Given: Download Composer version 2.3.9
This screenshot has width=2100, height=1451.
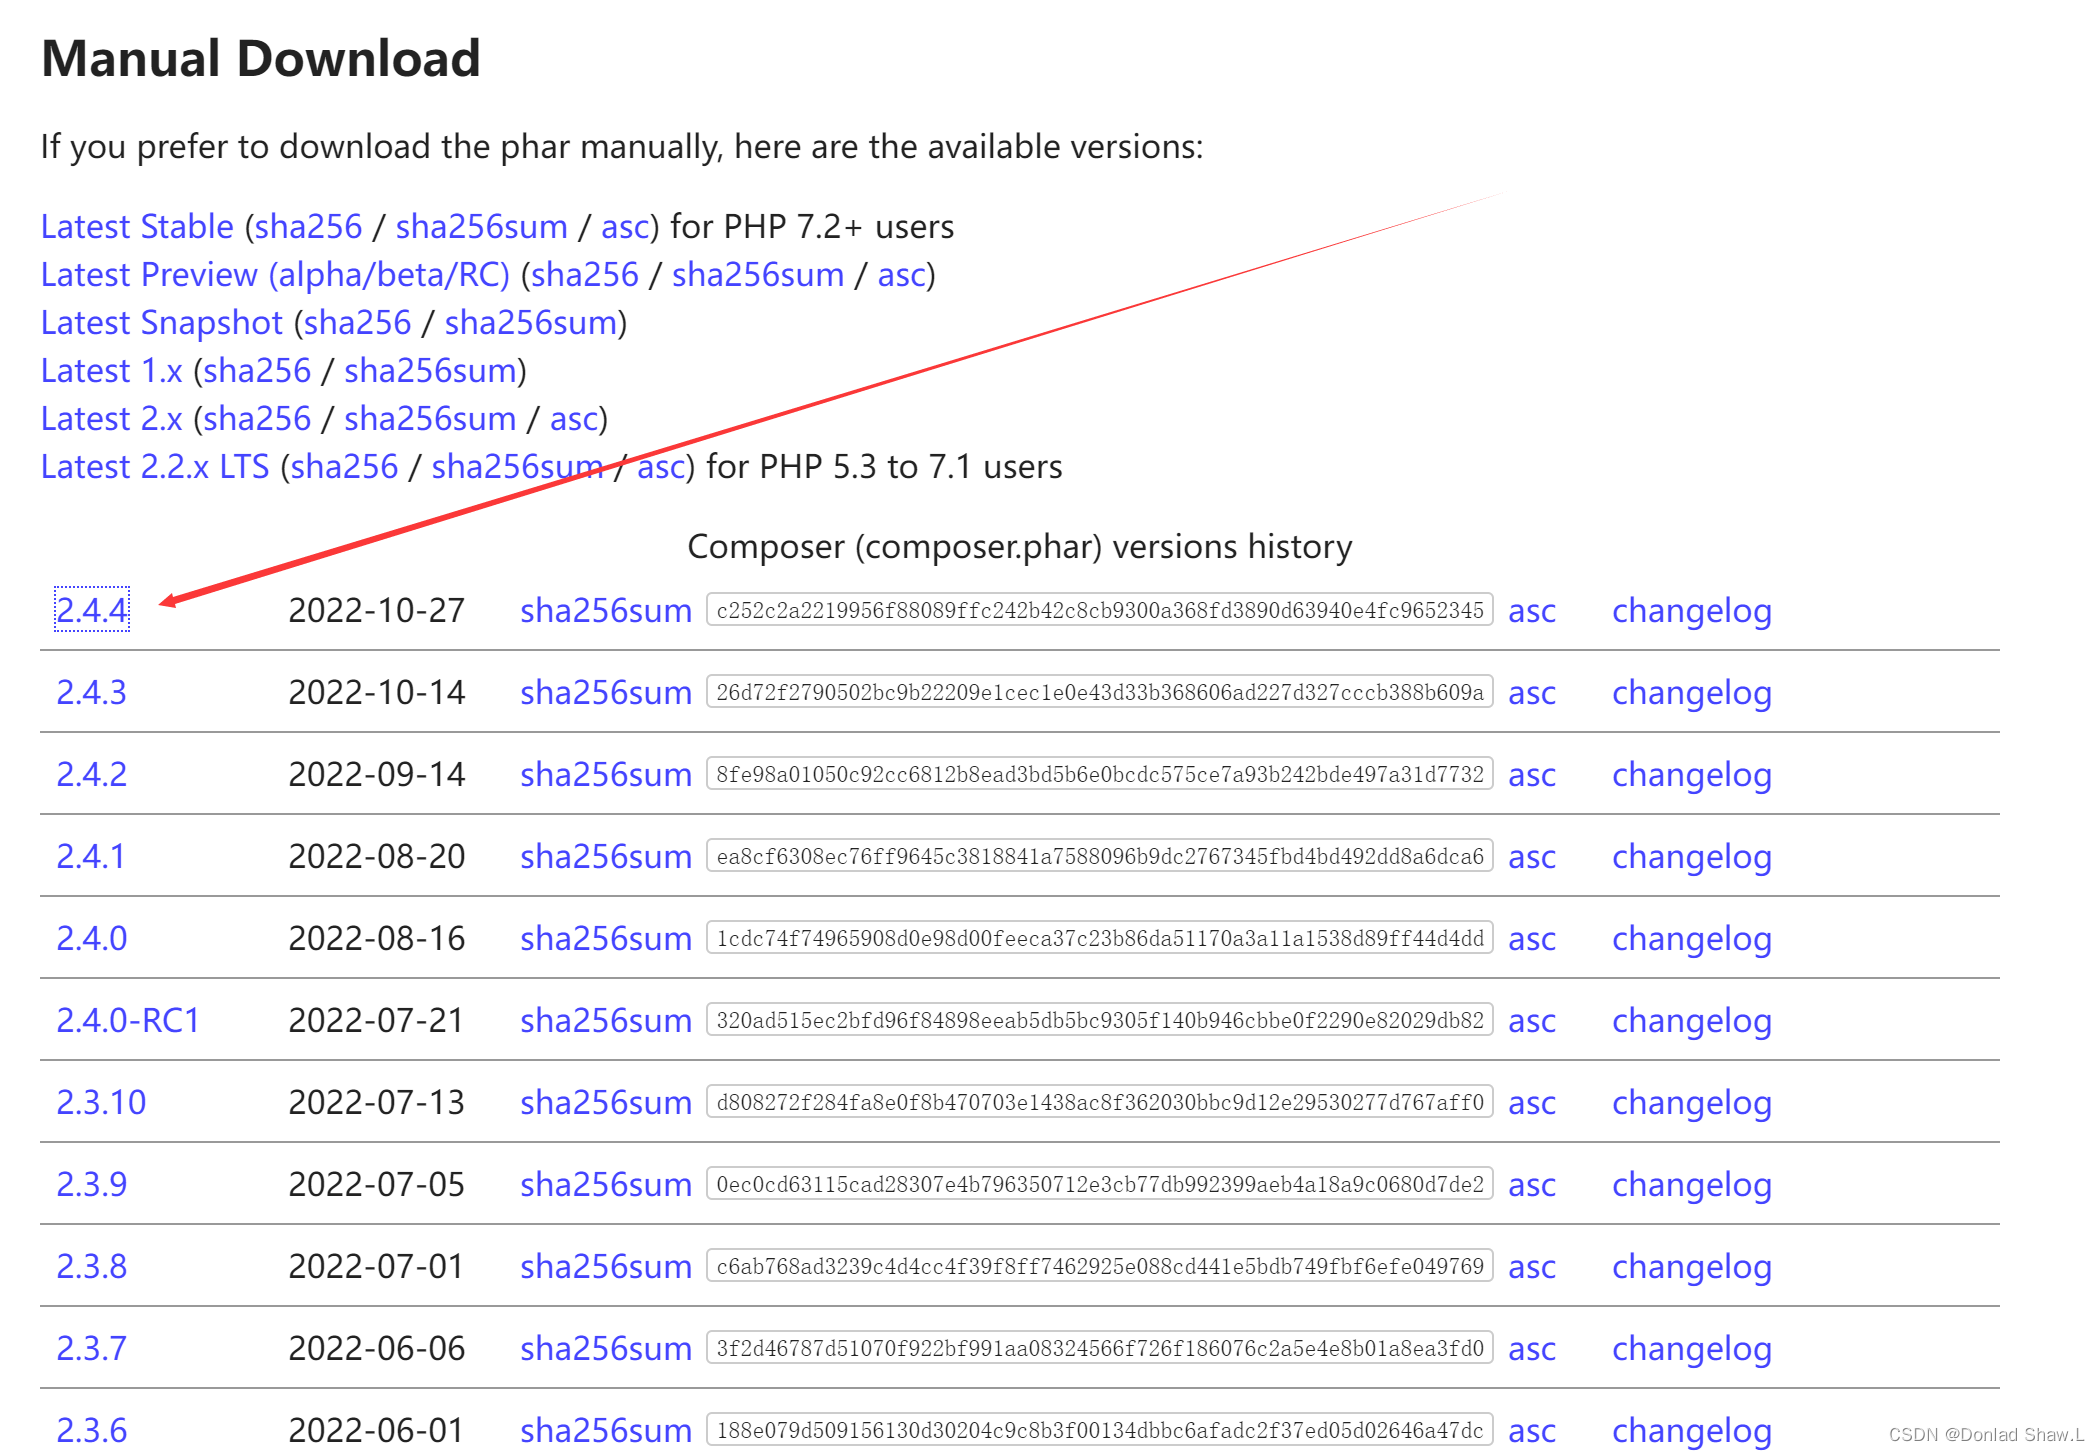Looking at the screenshot, I should click(x=92, y=1184).
